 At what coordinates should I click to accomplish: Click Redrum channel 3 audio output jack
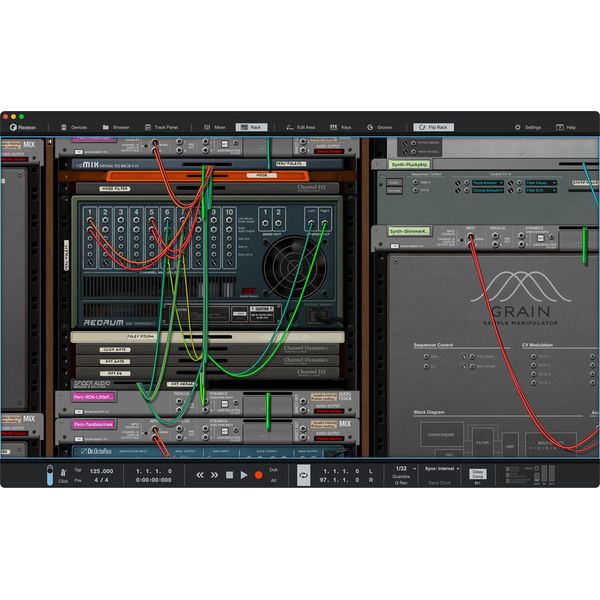point(121,220)
